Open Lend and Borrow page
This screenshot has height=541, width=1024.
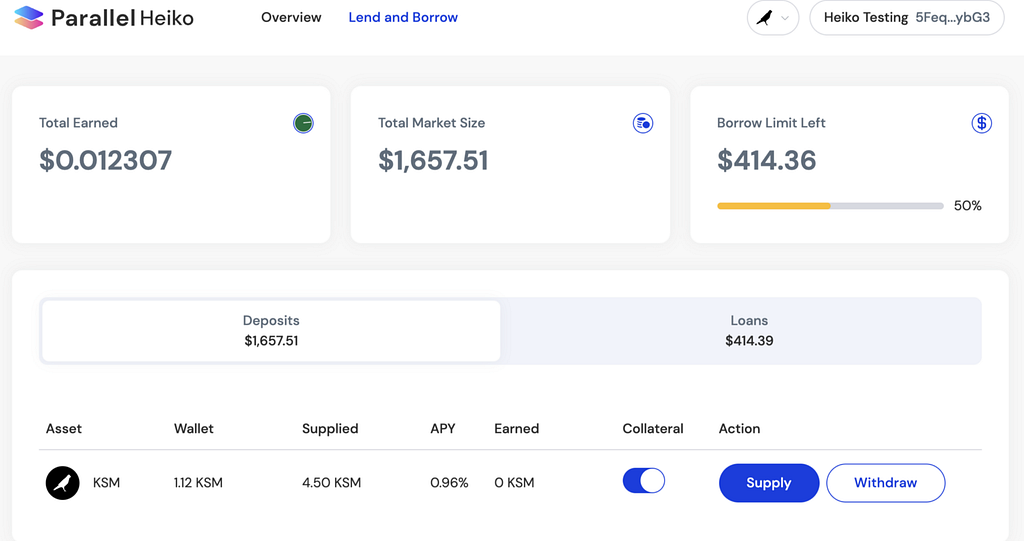[x=403, y=17]
